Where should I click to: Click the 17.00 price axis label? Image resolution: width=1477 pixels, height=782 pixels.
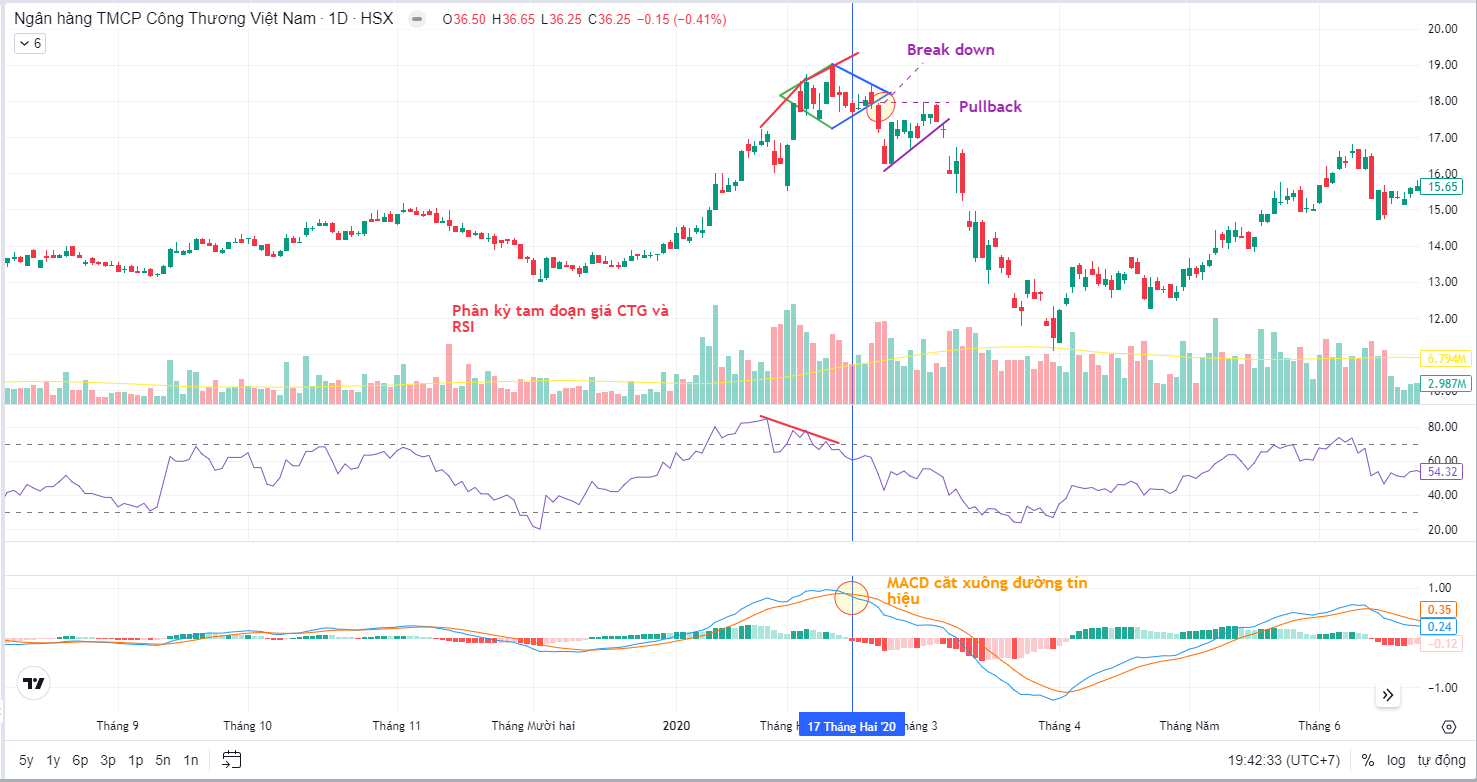(x=1442, y=137)
